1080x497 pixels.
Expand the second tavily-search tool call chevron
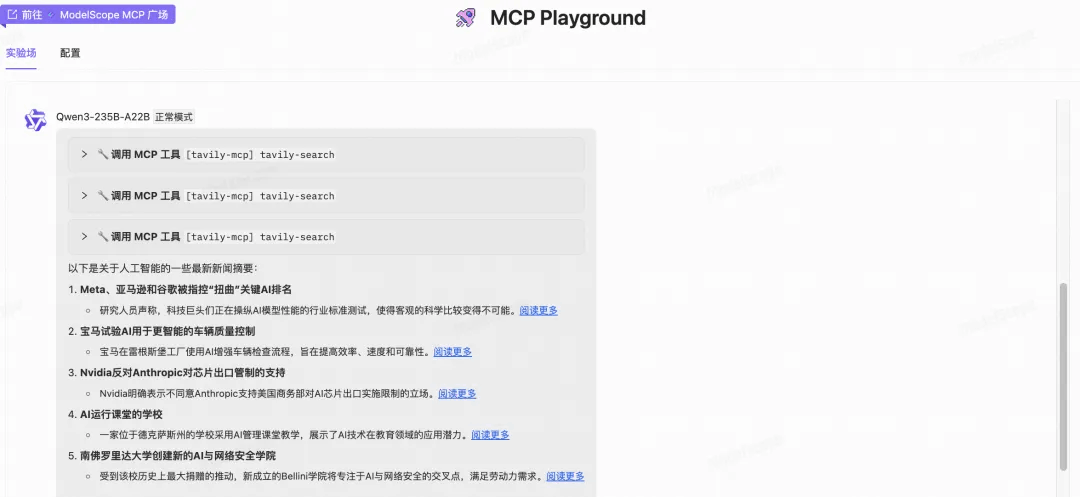(84, 195)
